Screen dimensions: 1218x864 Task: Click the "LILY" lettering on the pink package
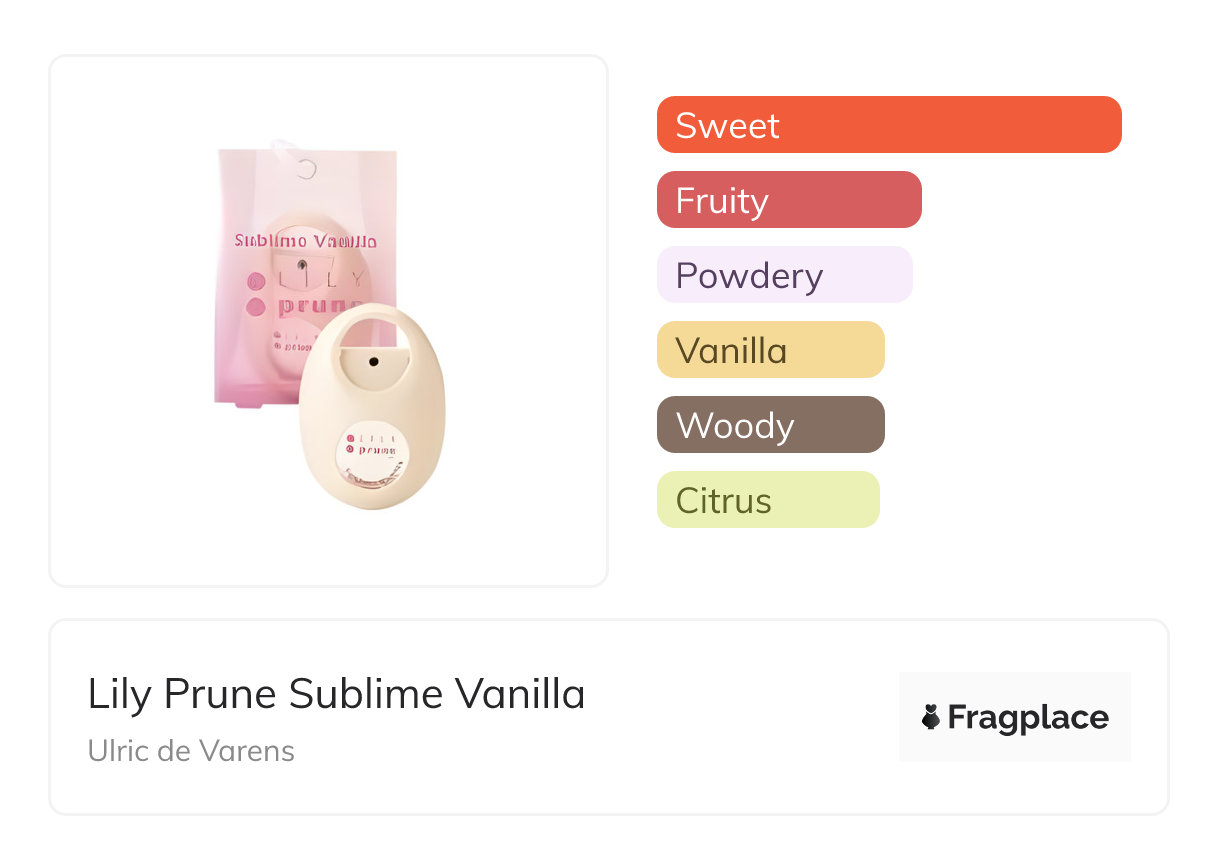(318, 279)
